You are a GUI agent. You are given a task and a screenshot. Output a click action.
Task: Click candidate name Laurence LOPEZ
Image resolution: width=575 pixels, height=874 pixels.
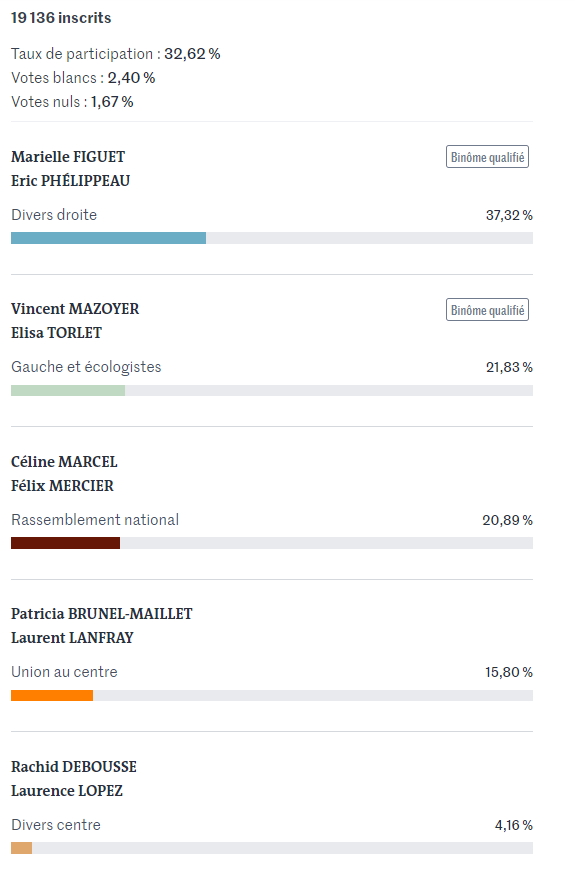pyautogui.click(x=67, y=790)
